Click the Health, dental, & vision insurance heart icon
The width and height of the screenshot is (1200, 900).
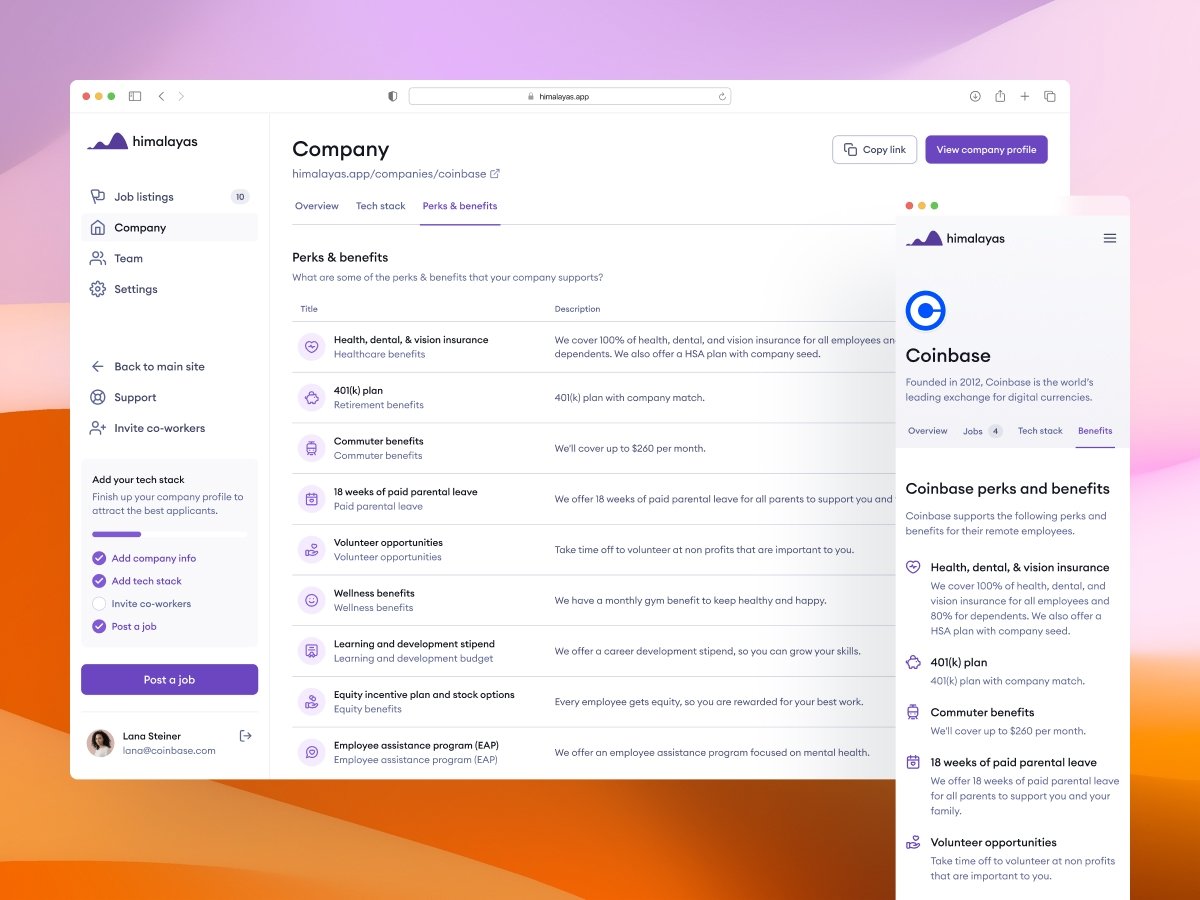[312, 347]
